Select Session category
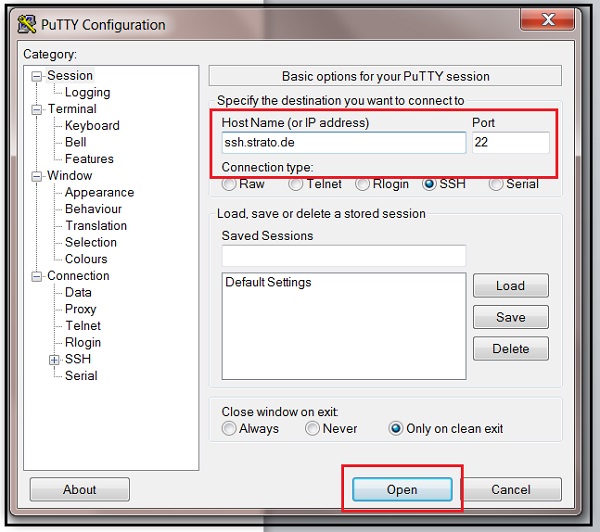Viewport: 600px width, 532px height. [70, 75]
